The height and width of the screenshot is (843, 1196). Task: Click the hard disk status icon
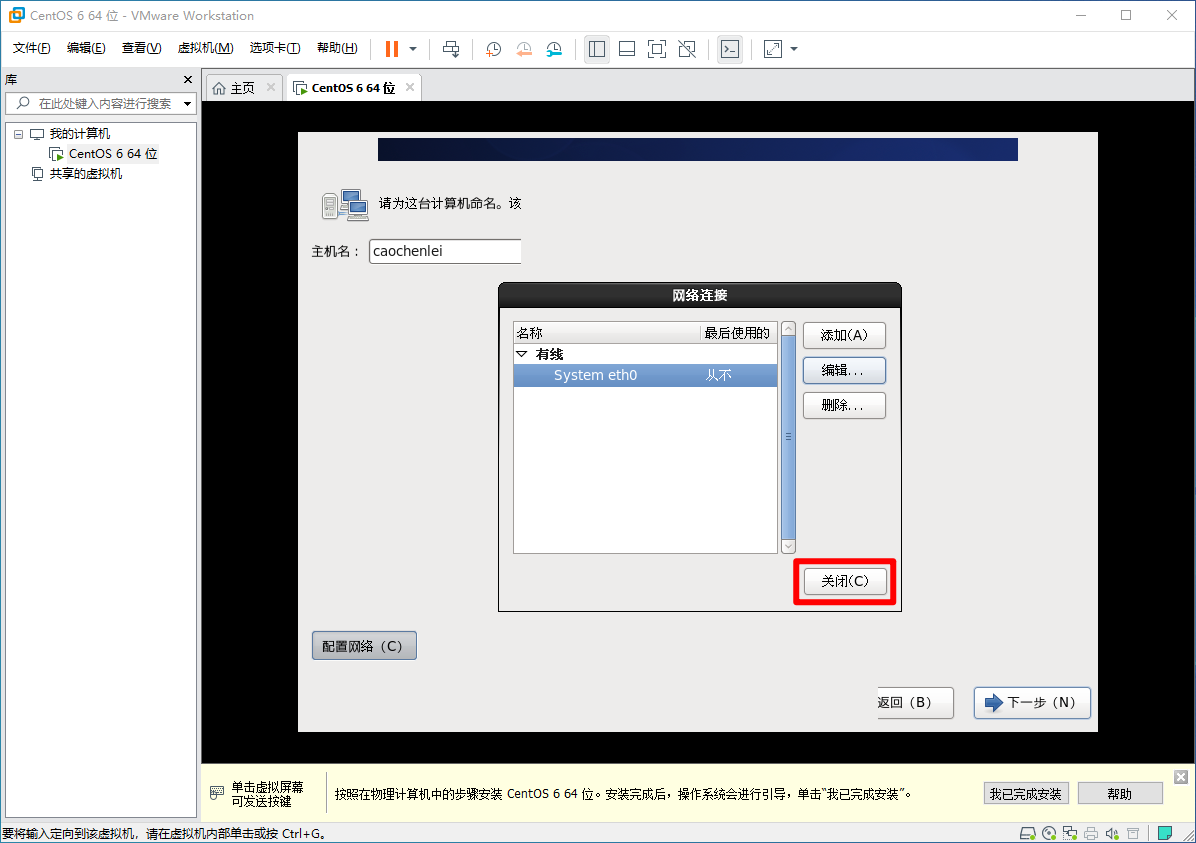1027,833
